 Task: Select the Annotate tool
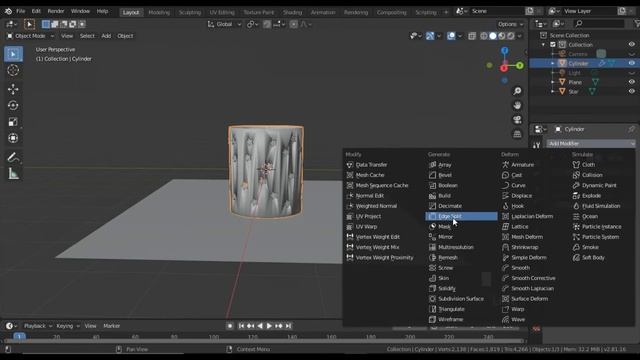[x=13, y=157]
